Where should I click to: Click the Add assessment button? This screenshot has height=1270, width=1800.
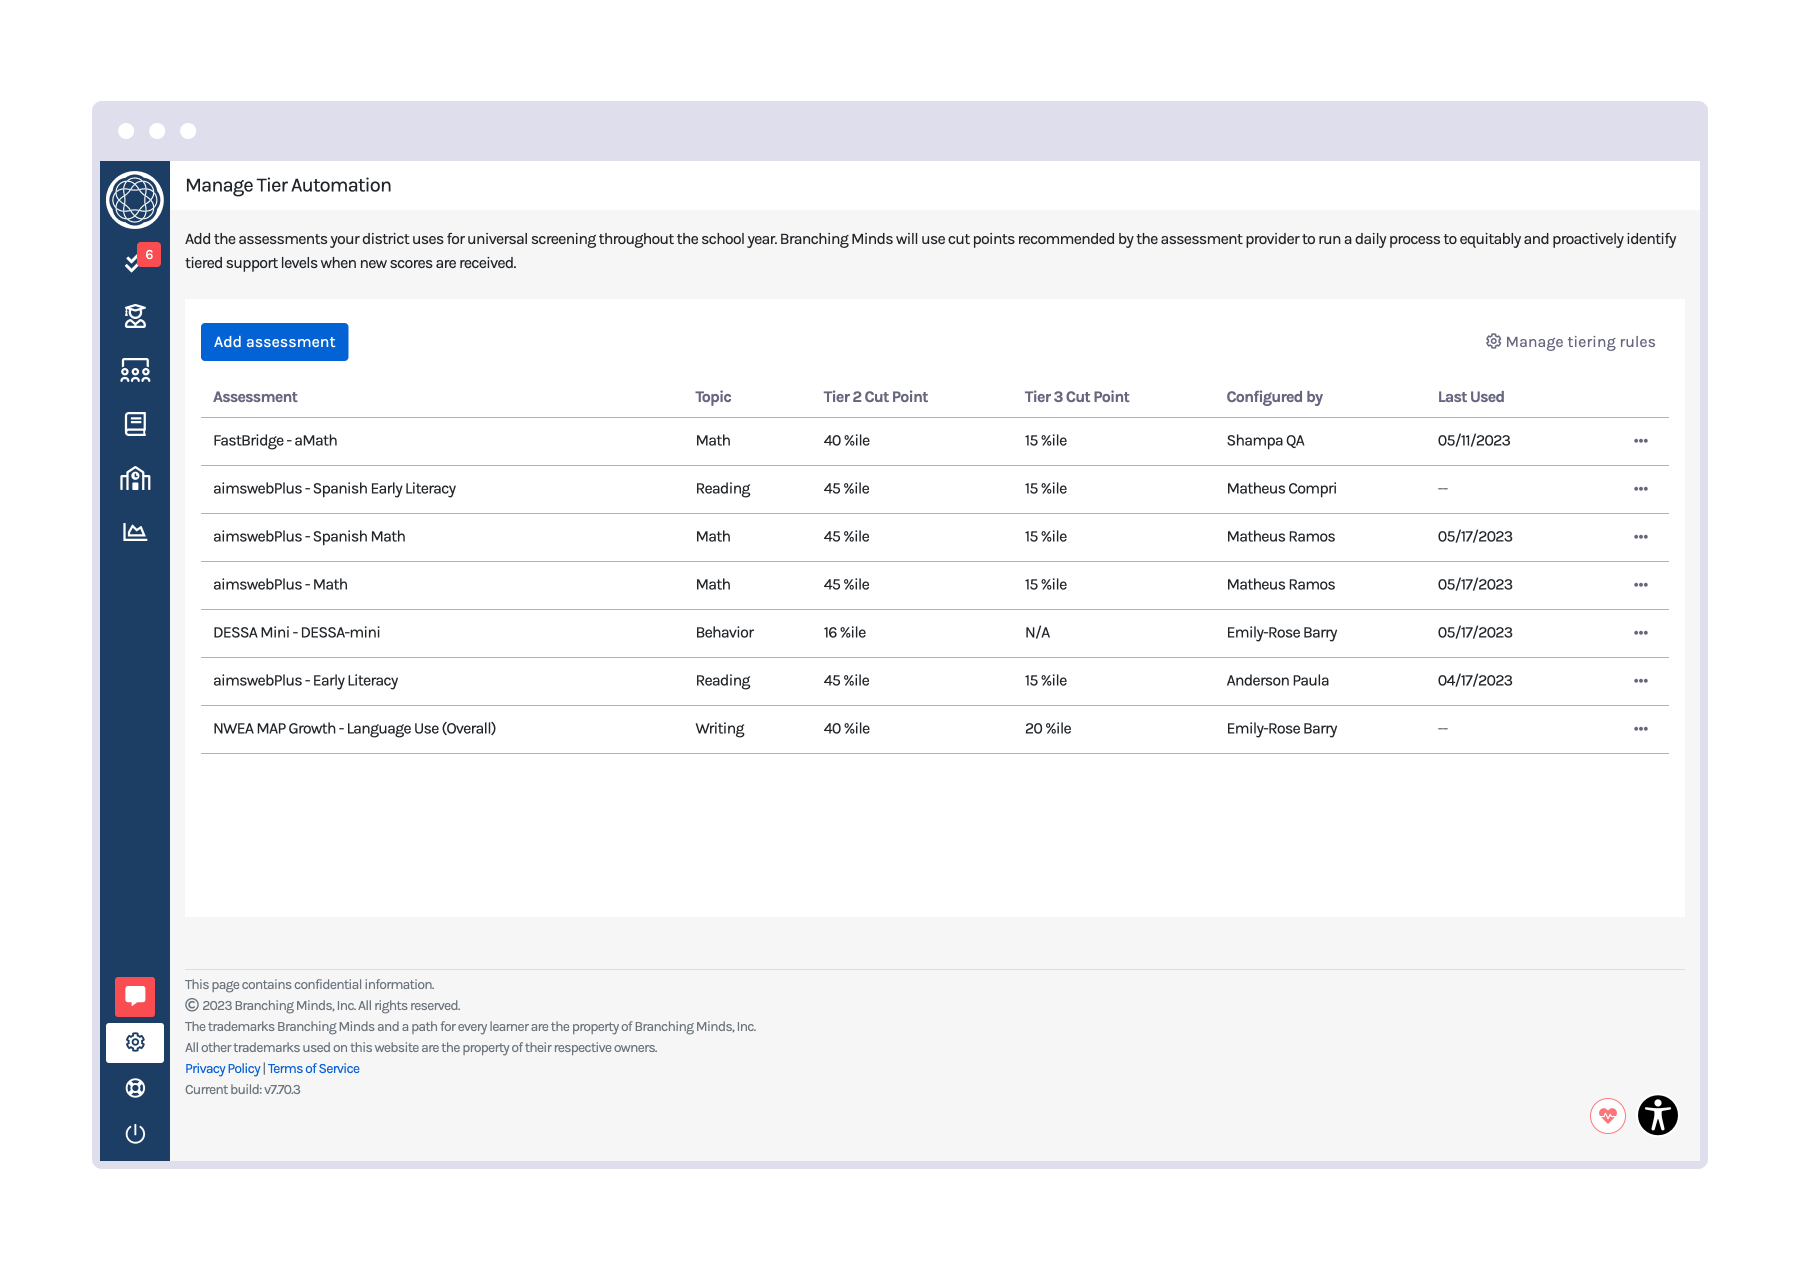(274, 342)
